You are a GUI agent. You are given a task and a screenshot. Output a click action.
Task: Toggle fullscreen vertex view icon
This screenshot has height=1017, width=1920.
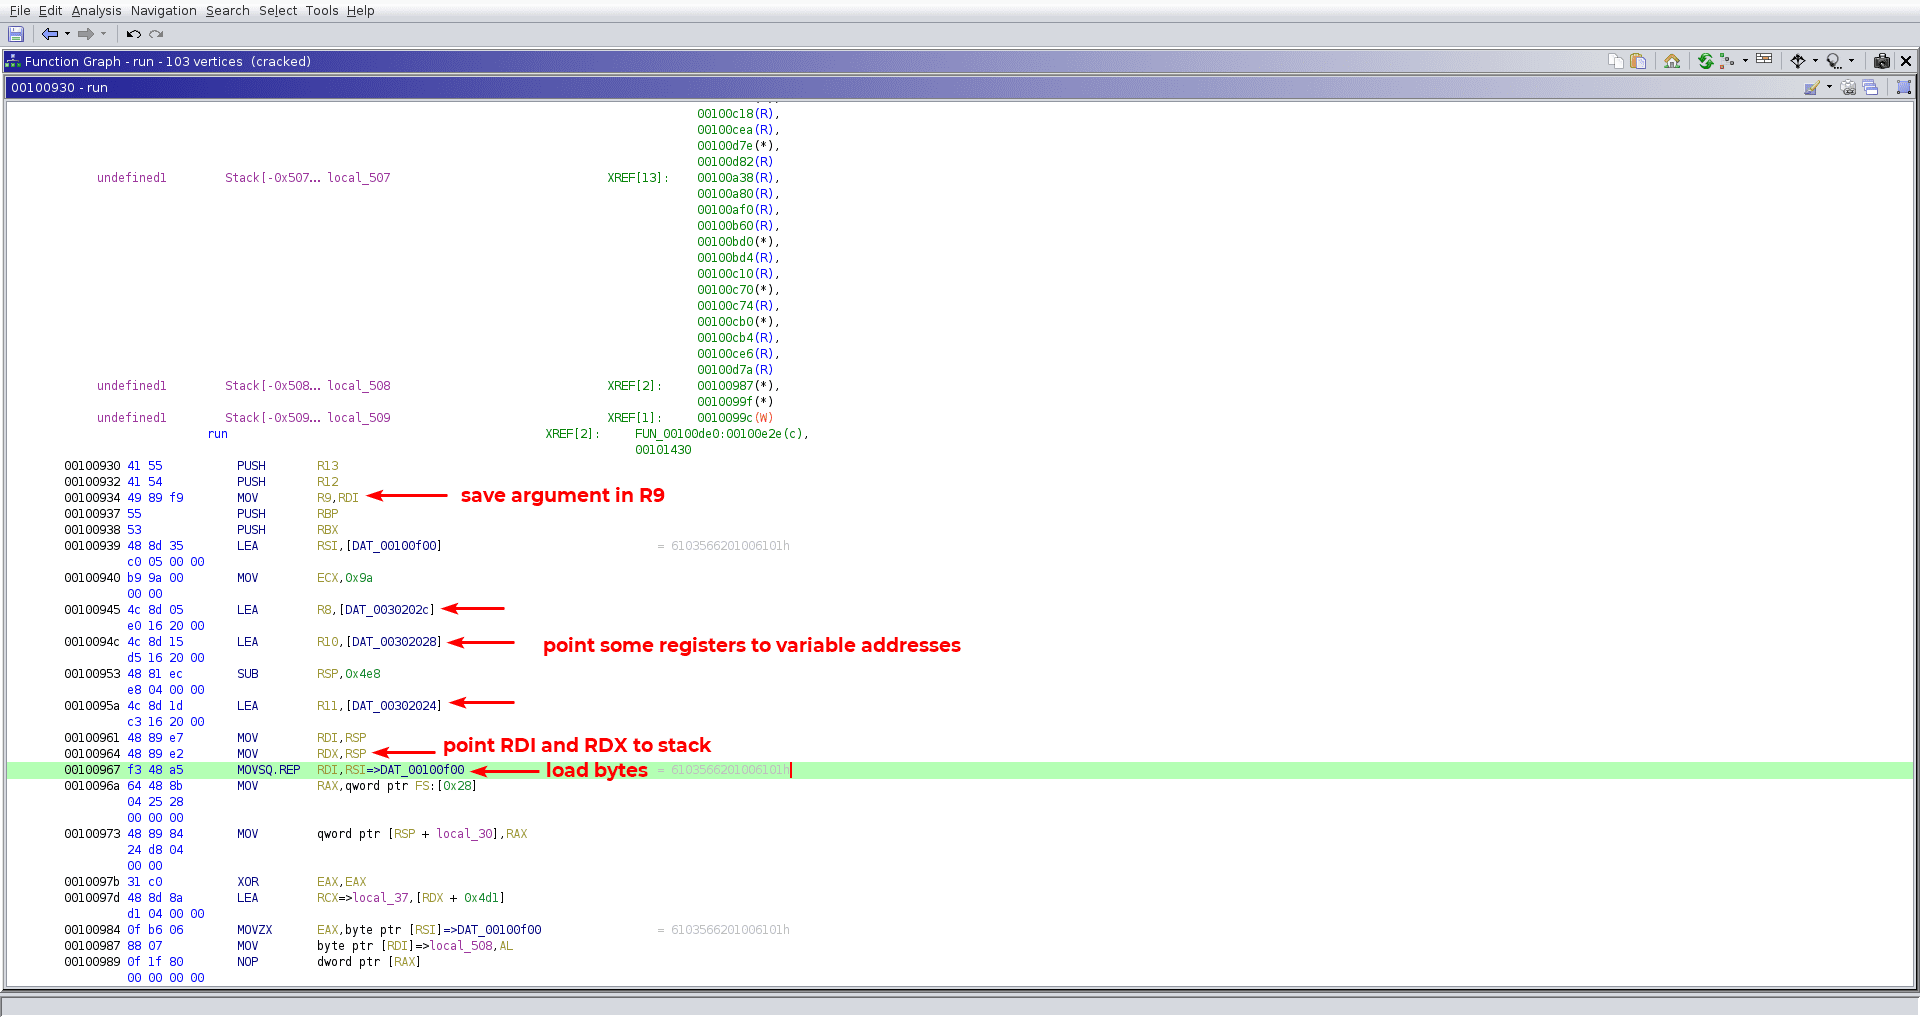(1904, 88)
